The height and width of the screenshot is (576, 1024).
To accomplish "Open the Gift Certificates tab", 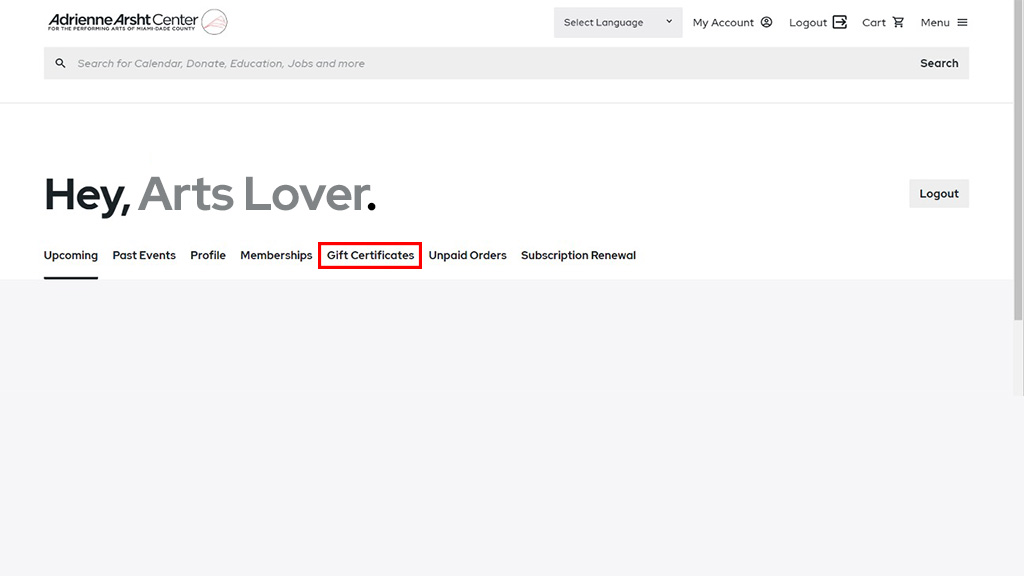I will pyautogui.click(x=370, y=255).
